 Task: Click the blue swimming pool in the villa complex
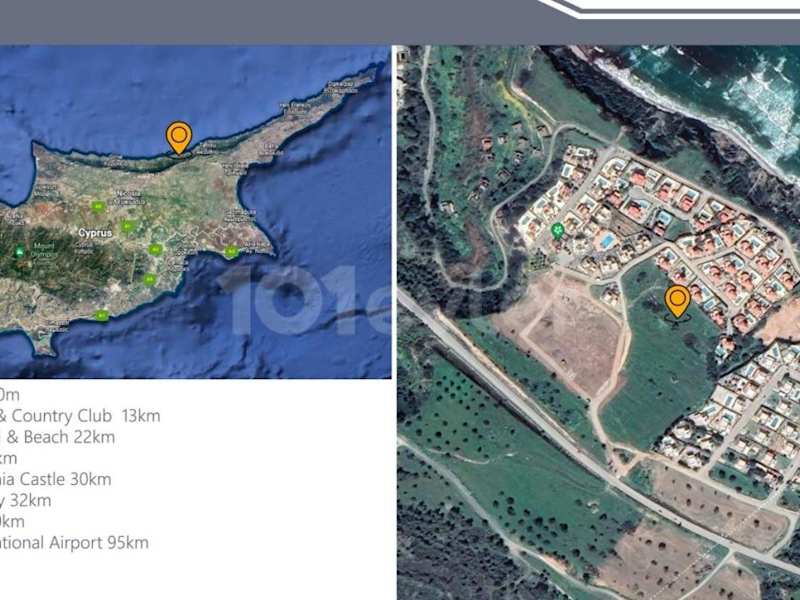(x=606, y=241)
